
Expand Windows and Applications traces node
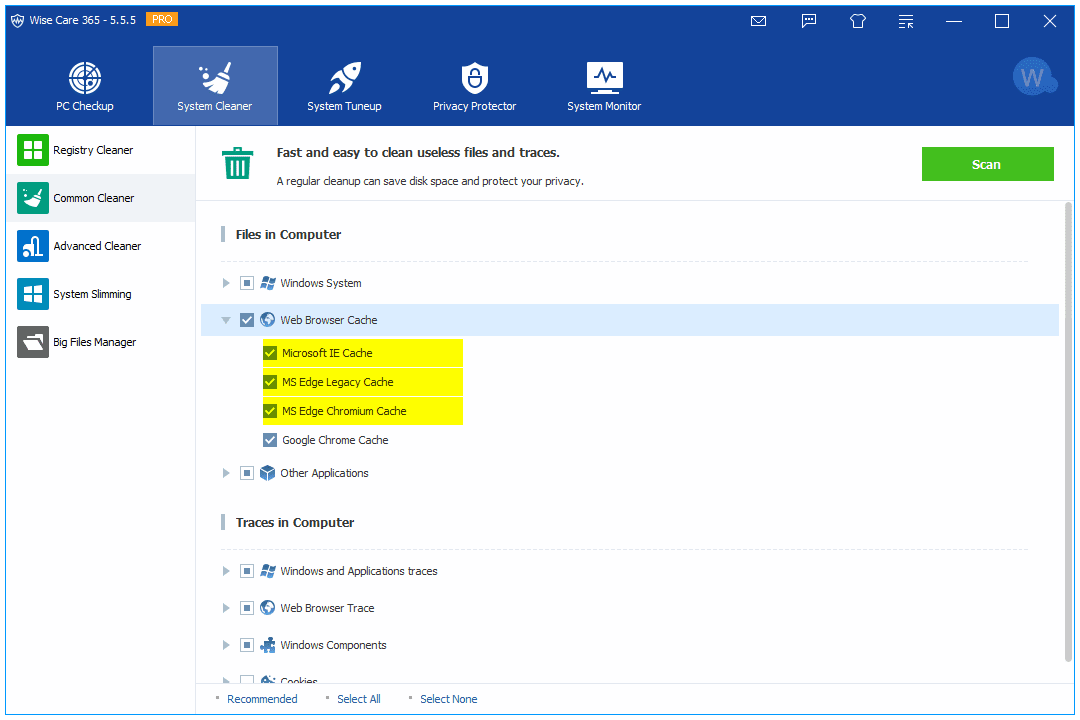[225, 571]
